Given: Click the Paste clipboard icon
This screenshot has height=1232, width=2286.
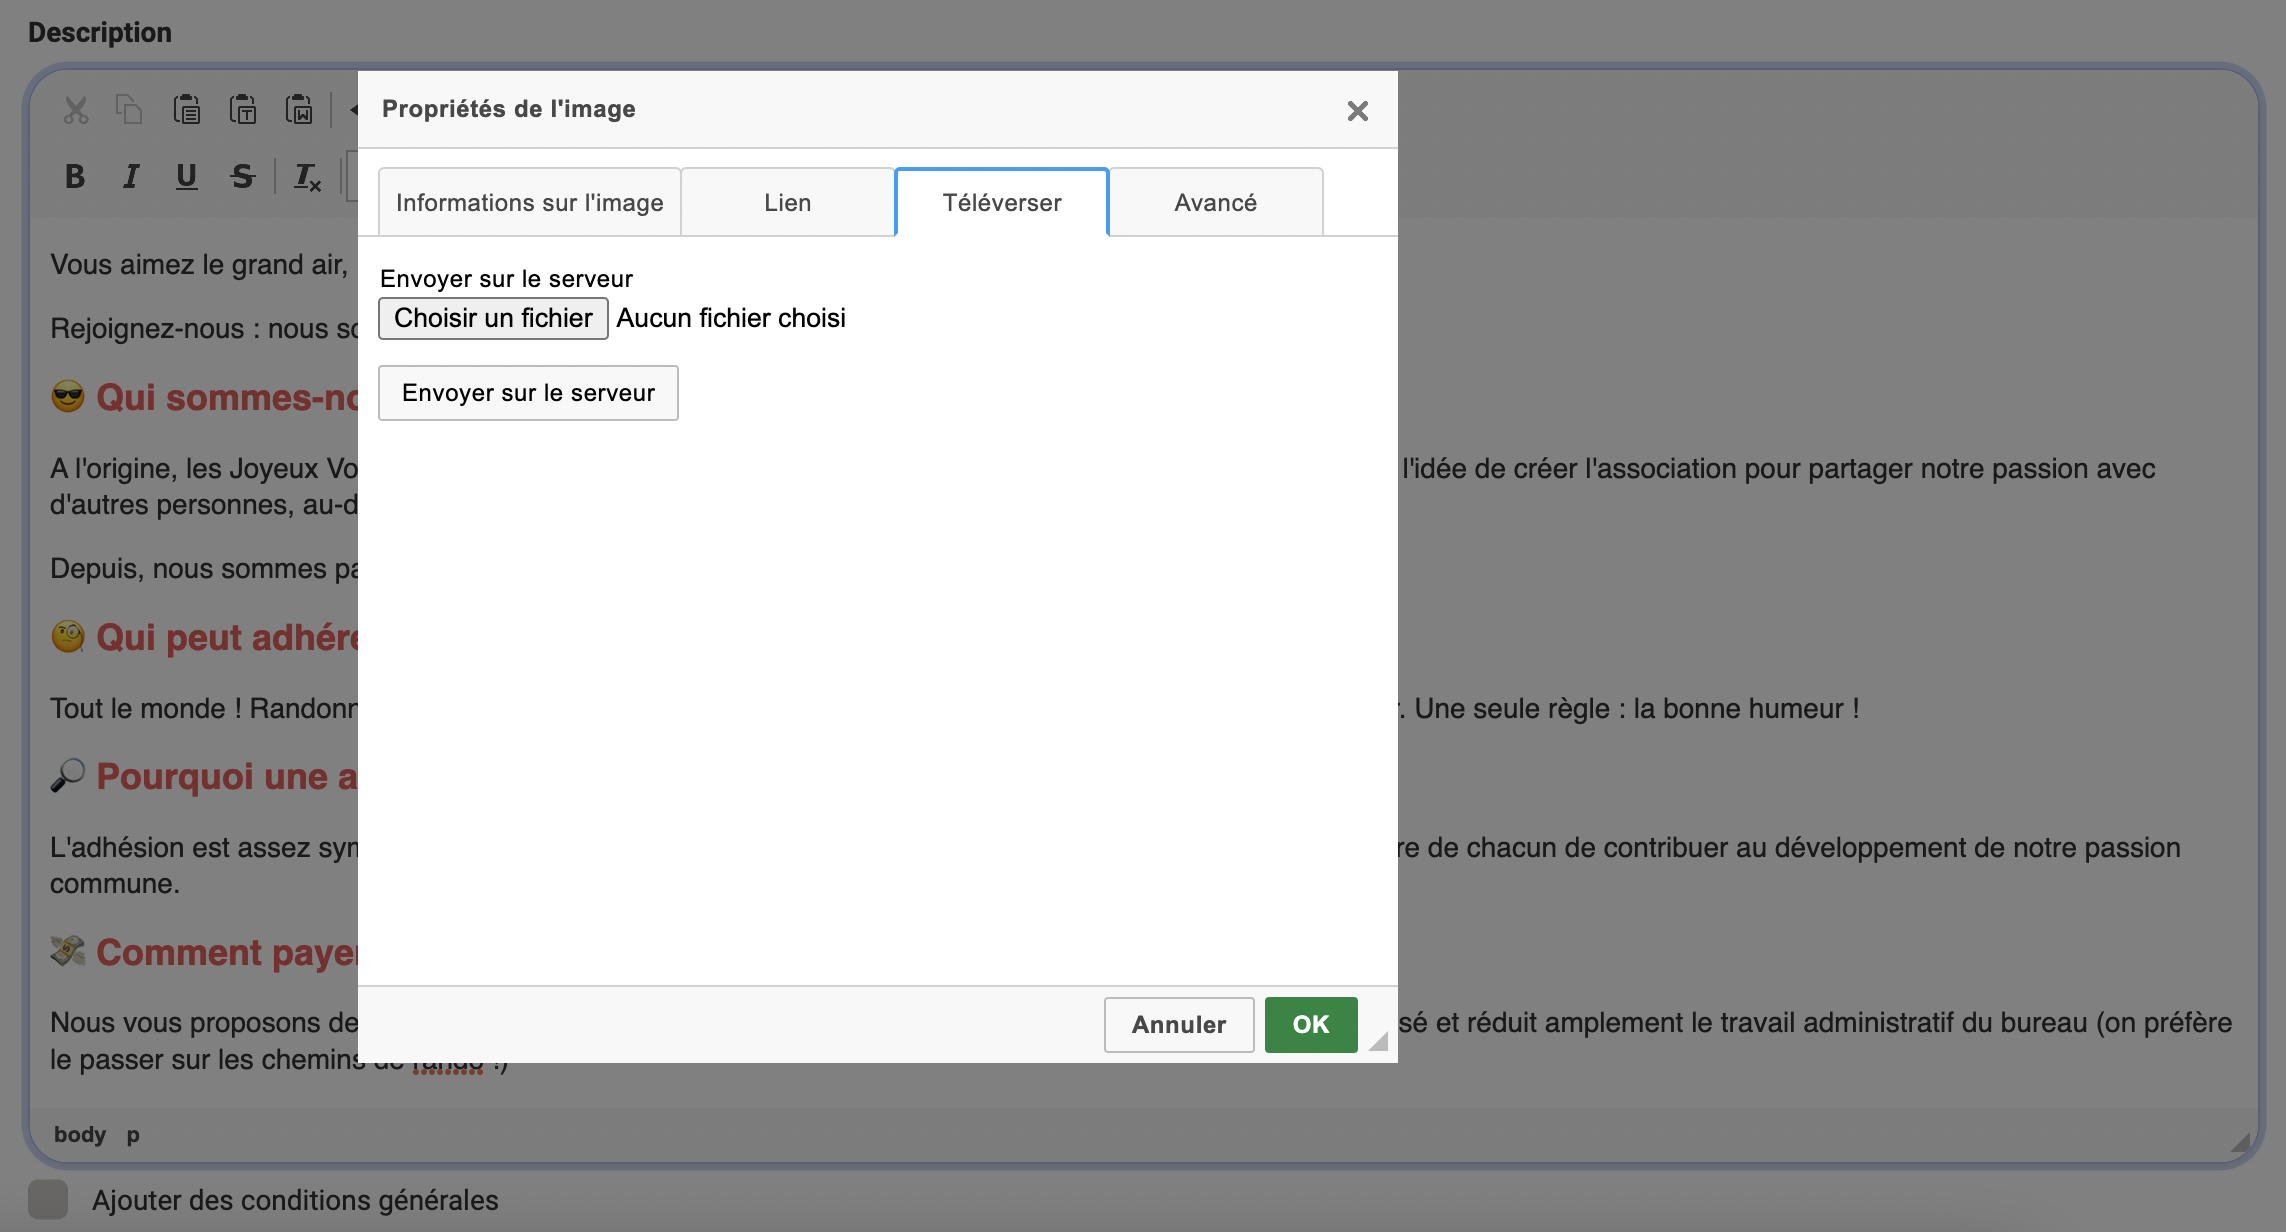Looking at the screenshot, I should [186, 109].
